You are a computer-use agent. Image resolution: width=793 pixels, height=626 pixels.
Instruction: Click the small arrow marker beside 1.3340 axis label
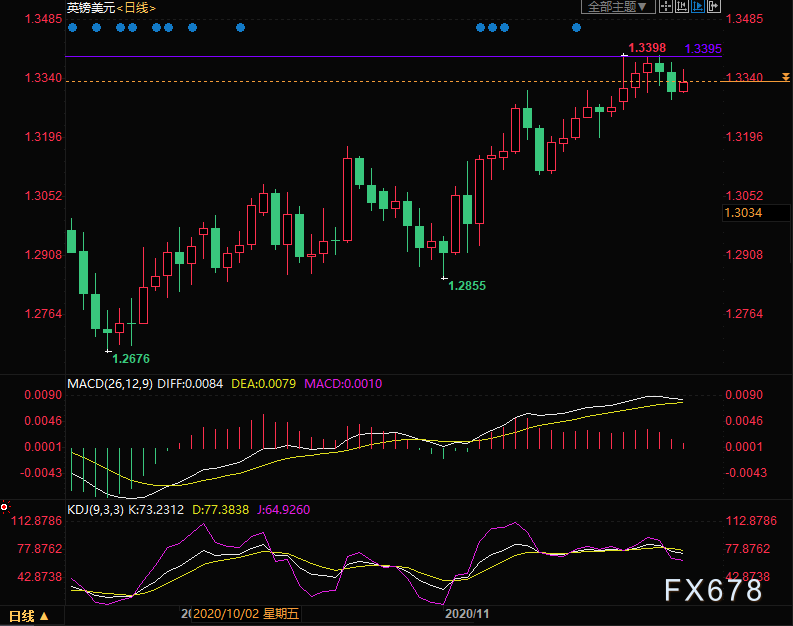786,77
